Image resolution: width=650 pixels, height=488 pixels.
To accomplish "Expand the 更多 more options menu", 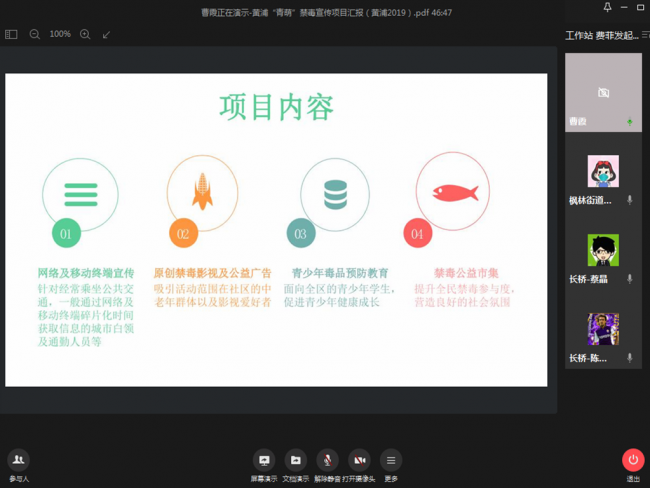I will click(x=391, y=463).
